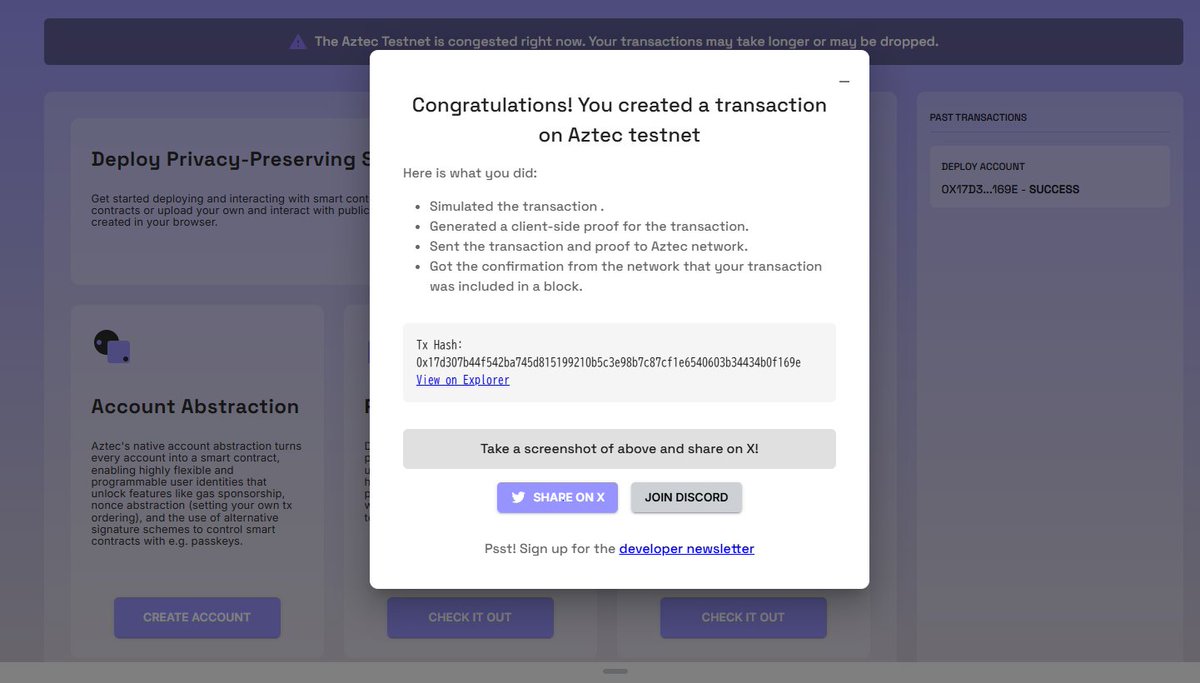Click the Twitter bird icon in Share button
Screen dimensions: 1200x683
click(x=518, y=497)
